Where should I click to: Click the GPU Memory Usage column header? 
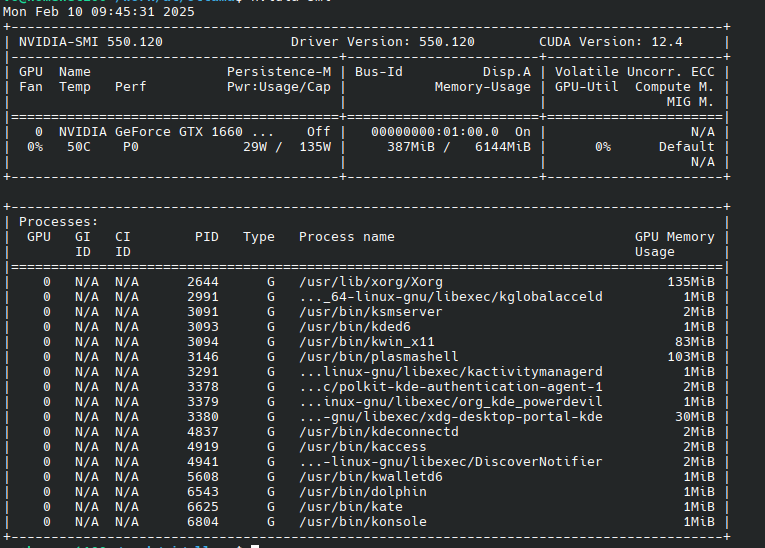(675, 244)
